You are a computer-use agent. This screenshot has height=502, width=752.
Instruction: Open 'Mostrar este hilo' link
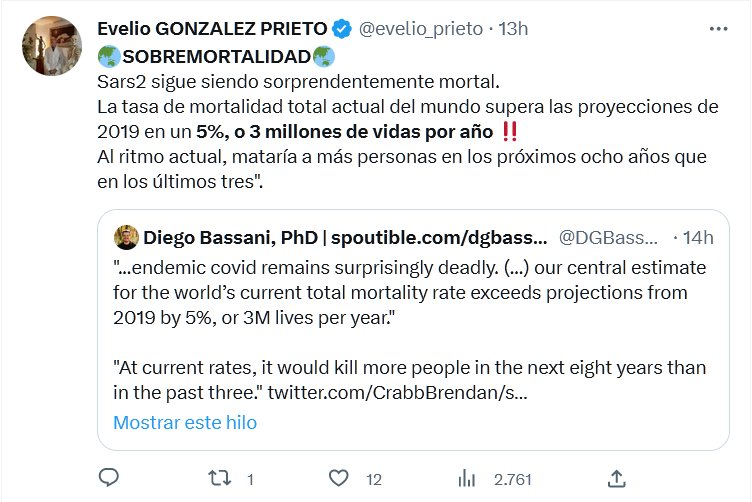point(185,422)
